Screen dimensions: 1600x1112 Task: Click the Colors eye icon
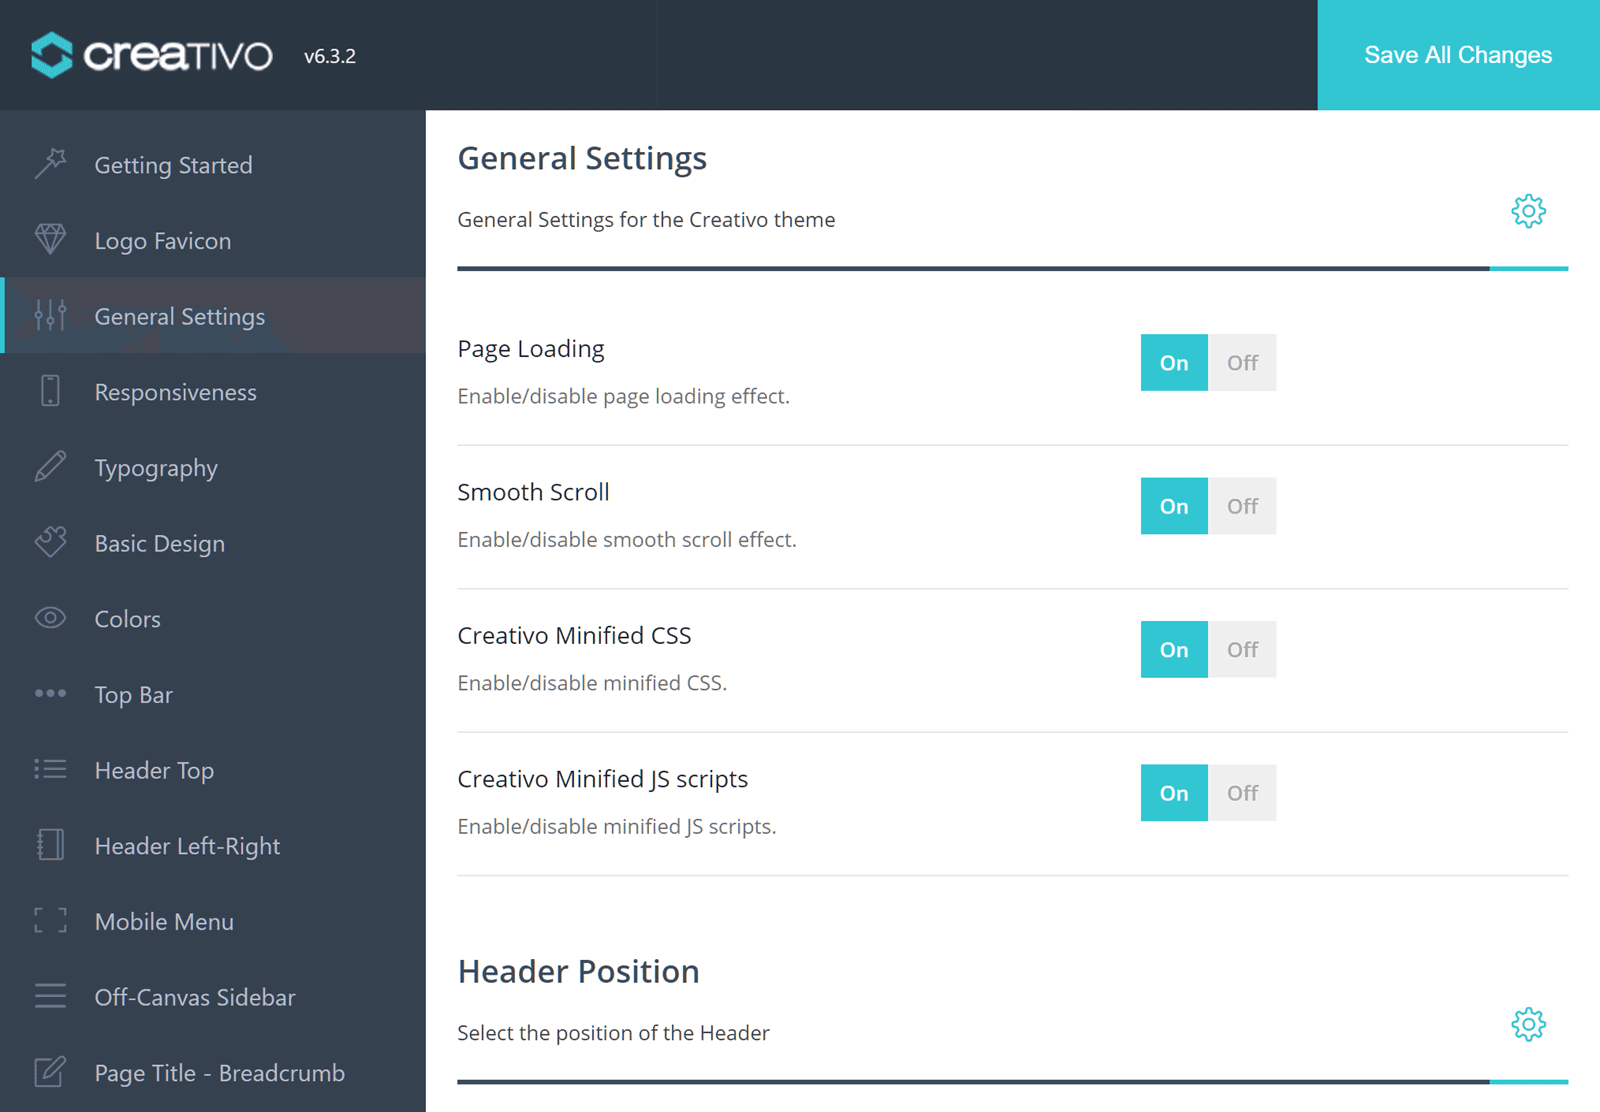50,618
